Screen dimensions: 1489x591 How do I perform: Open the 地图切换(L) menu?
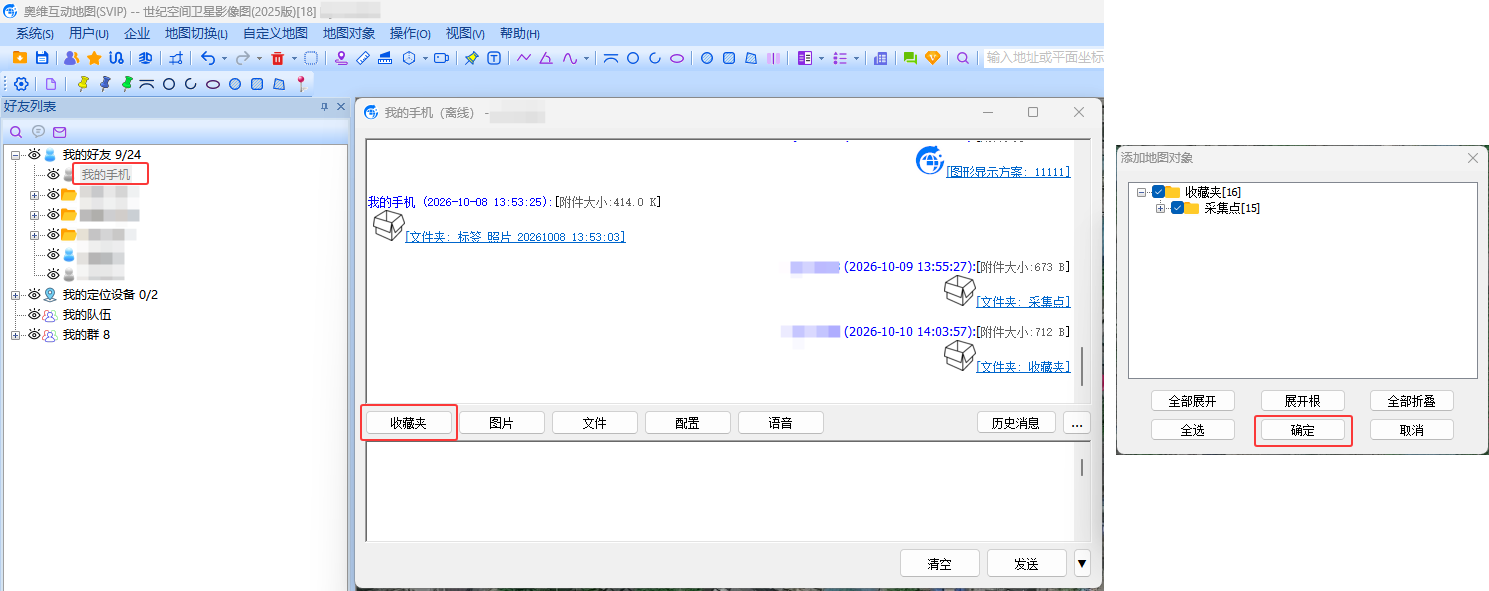click(x=197, y=33)
